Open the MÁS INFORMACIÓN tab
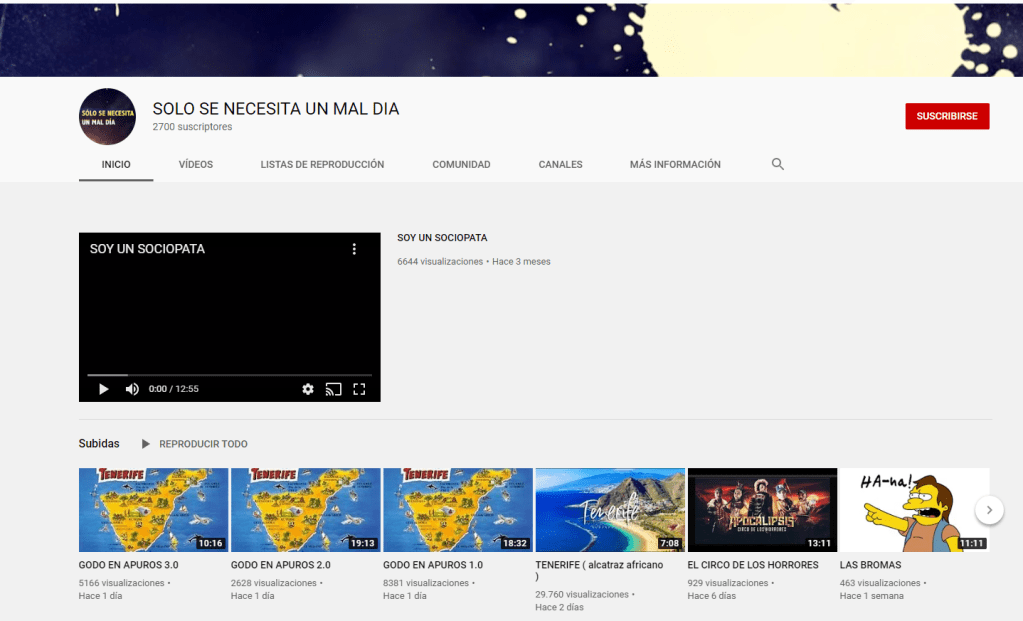Image resolution: width=1023 pixels, height=621 pixels. point(675,164)
